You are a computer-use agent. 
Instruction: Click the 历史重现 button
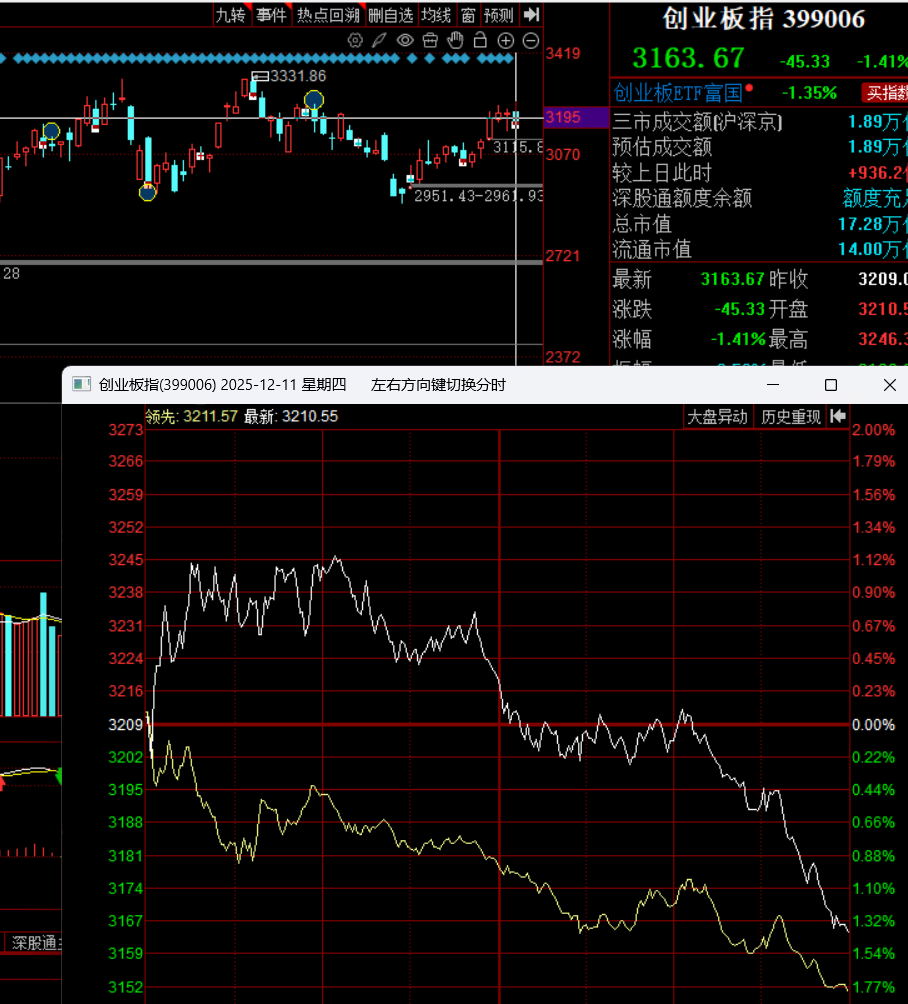point(791,417)
